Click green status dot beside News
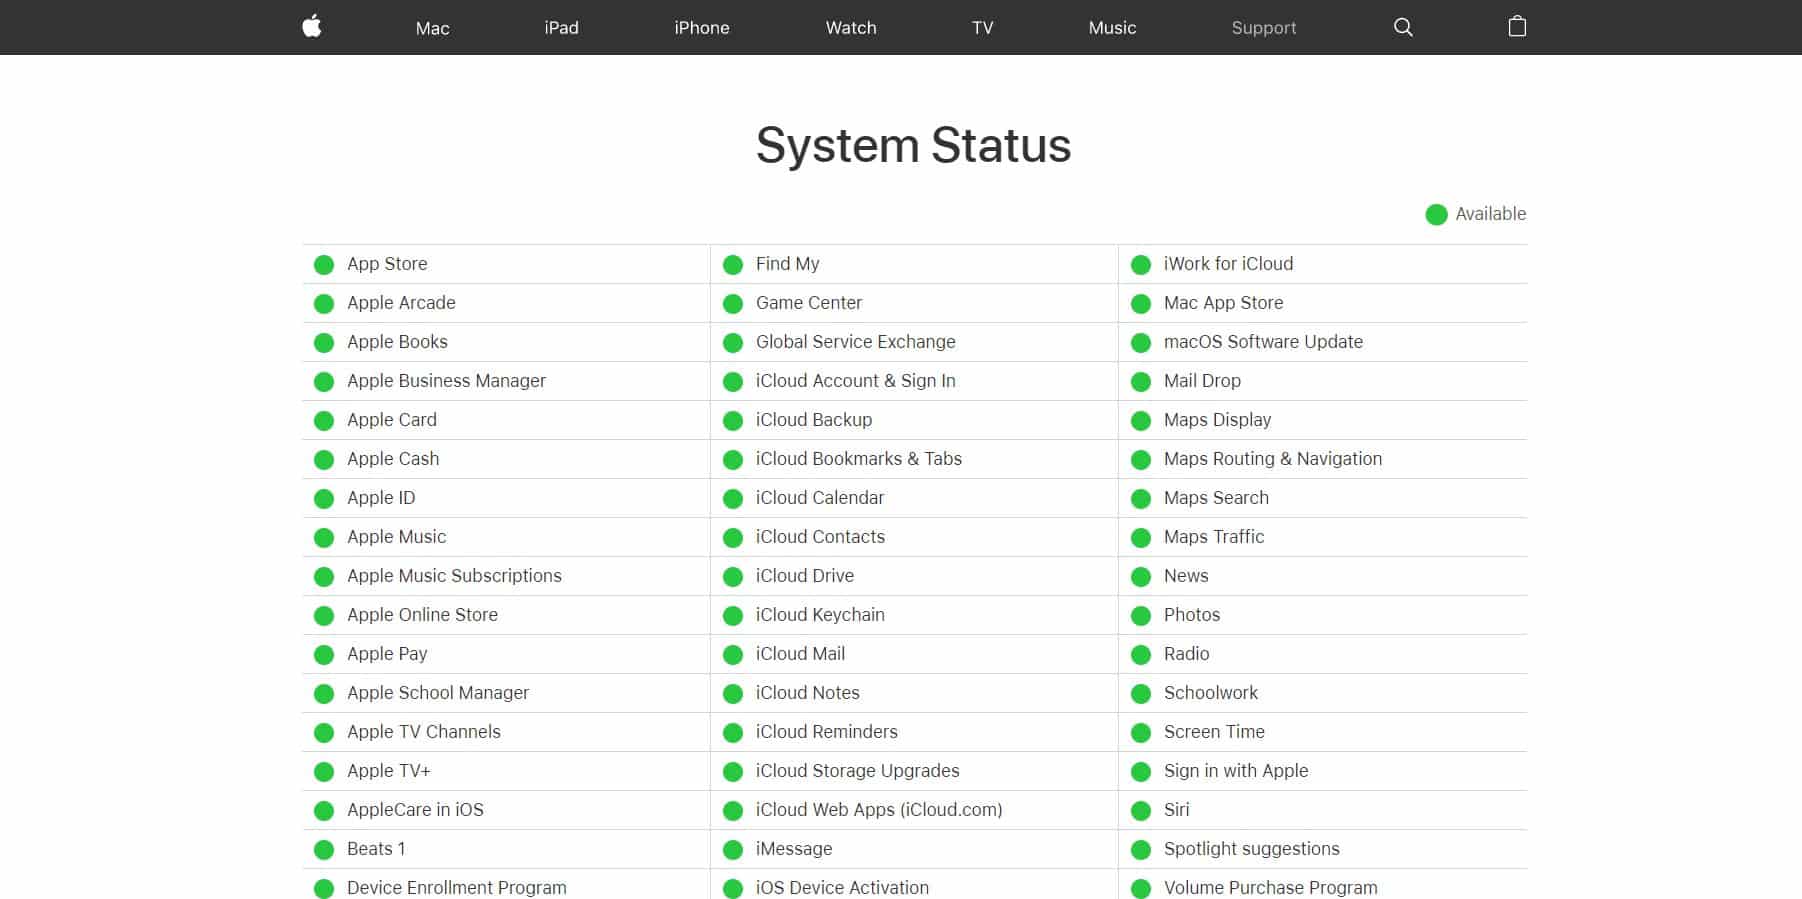The image size is (1802, 899). 1141,577
